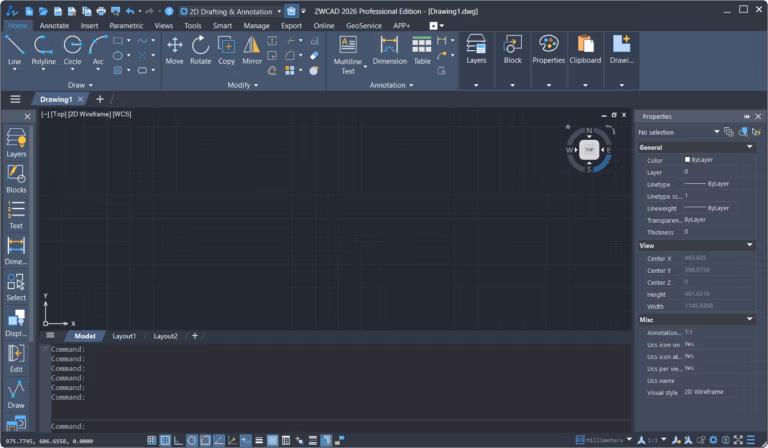Image resolution: width=768 pixels, height=448 pixels.
Task: Collapse the View section in Properties
Action: click(x=749, y=245)
